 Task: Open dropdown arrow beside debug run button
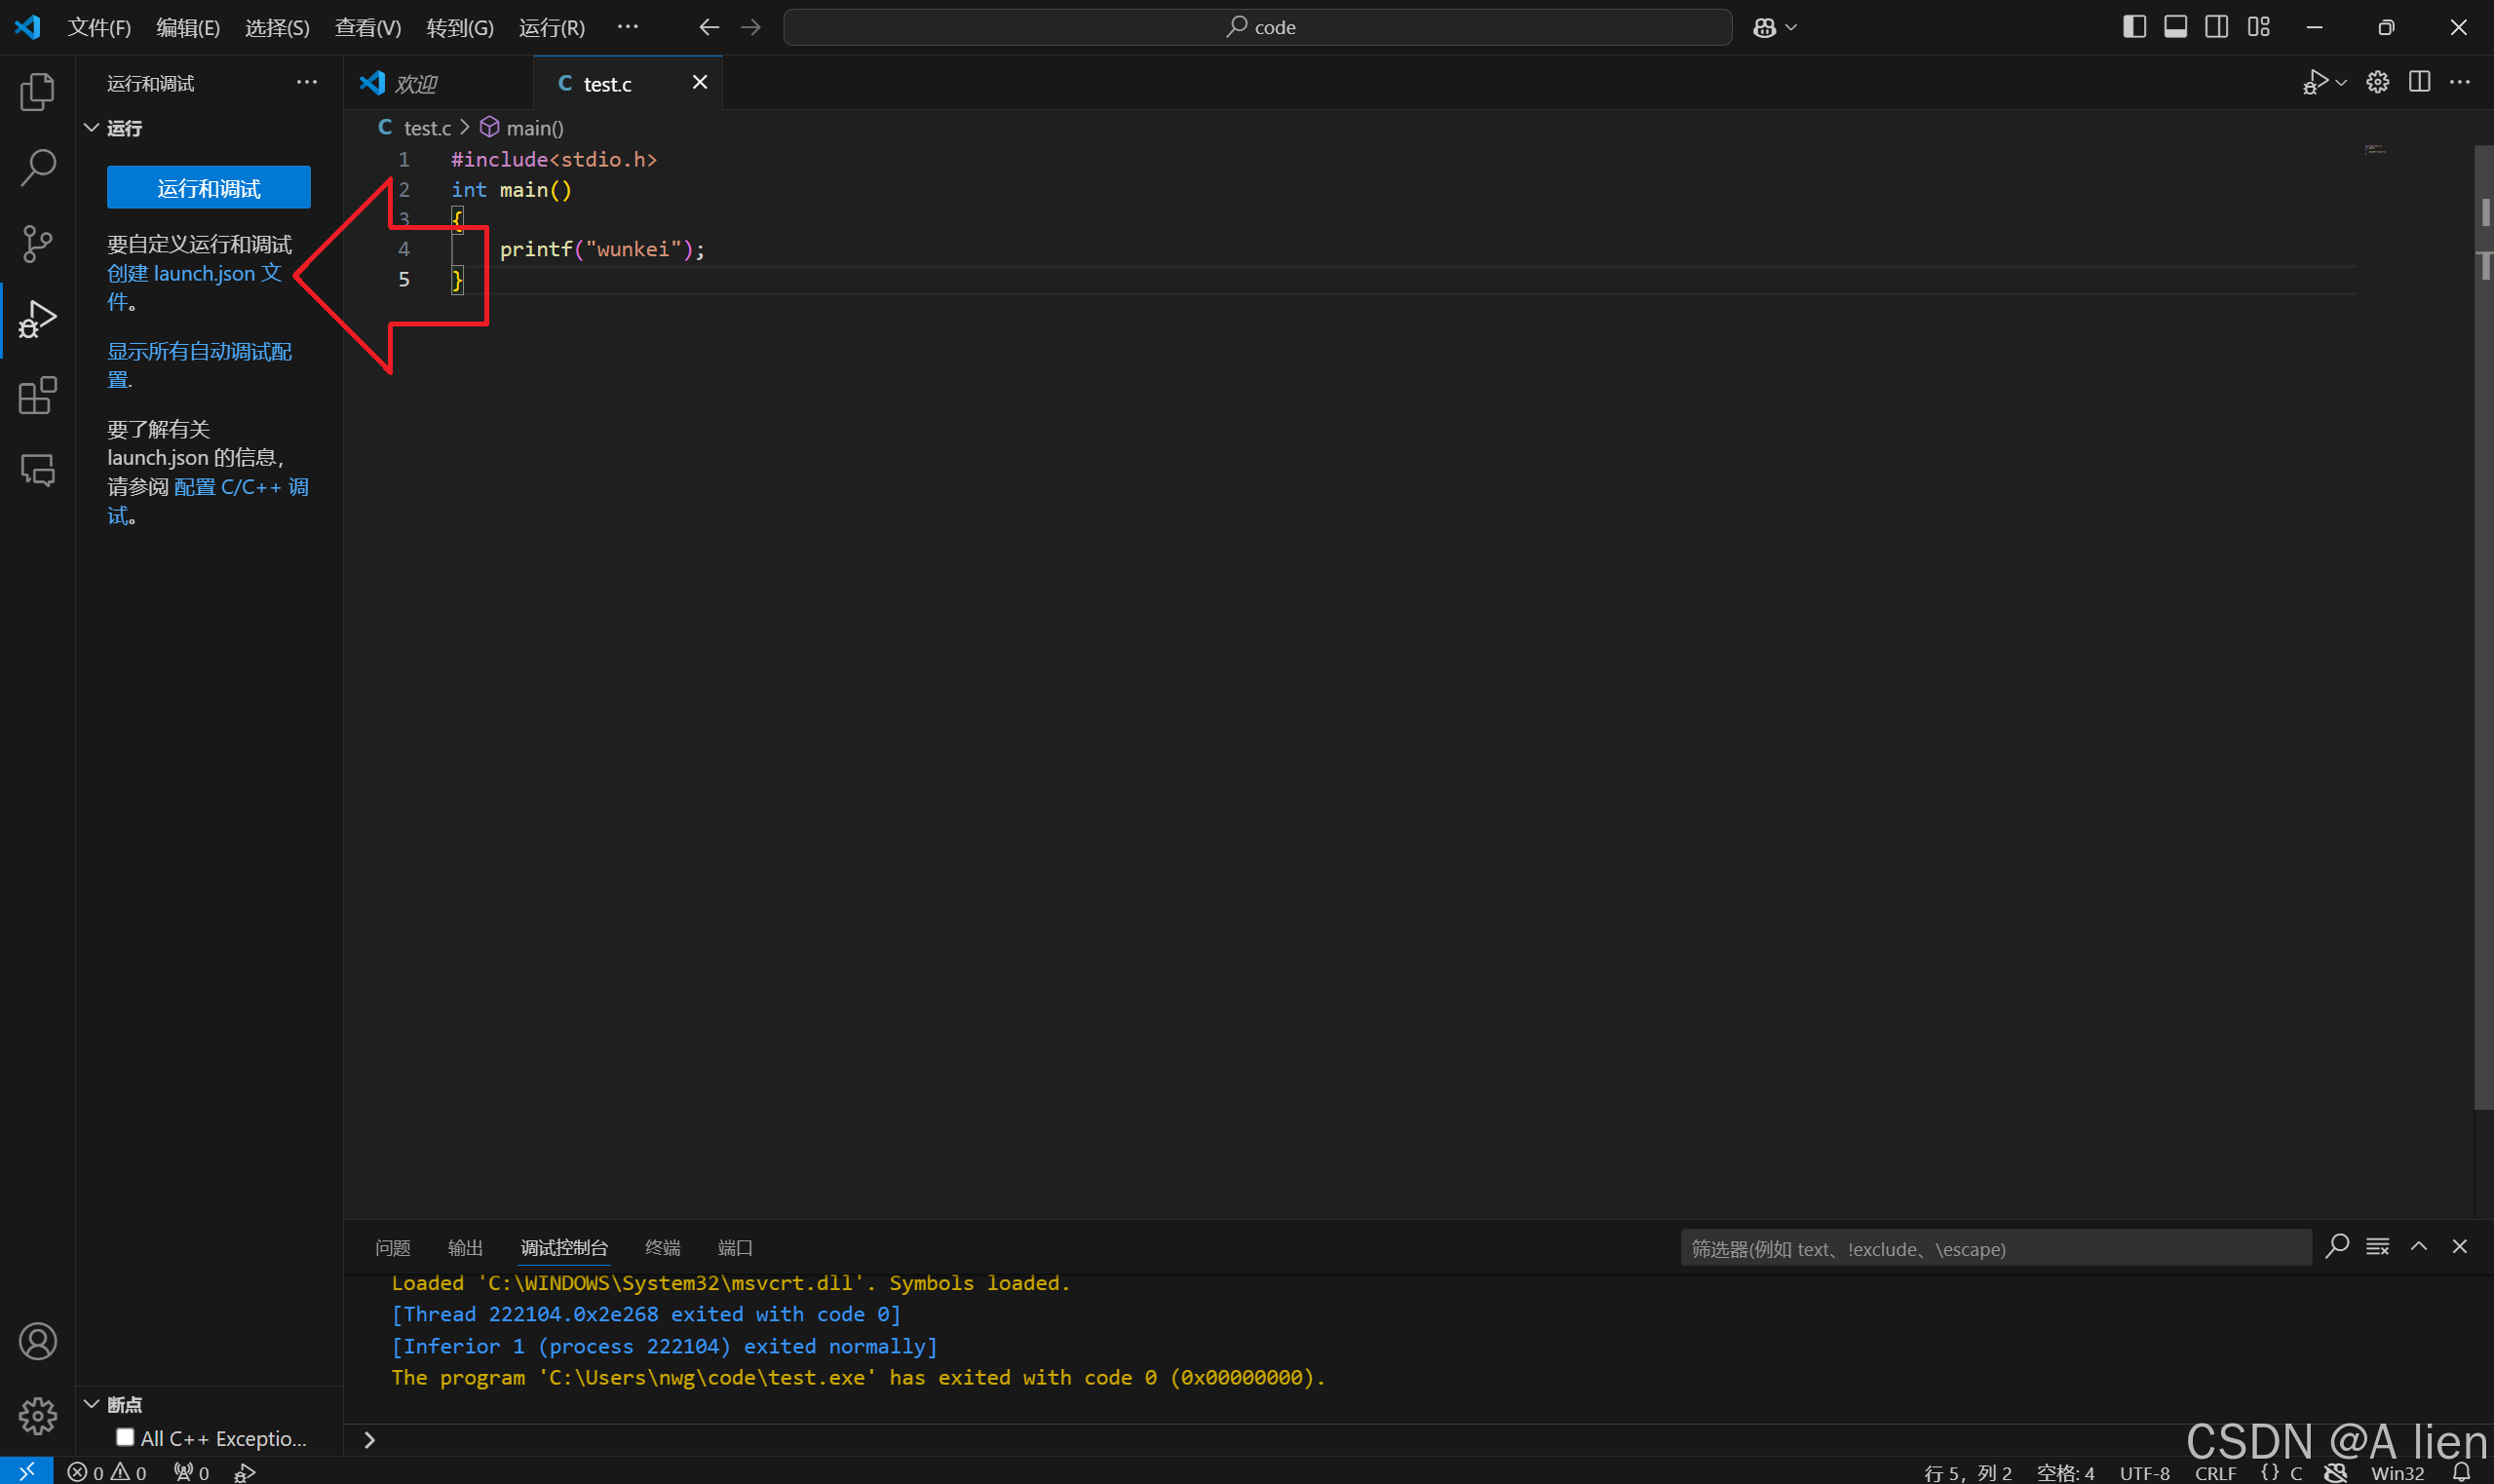click(x=2341, y=83)
